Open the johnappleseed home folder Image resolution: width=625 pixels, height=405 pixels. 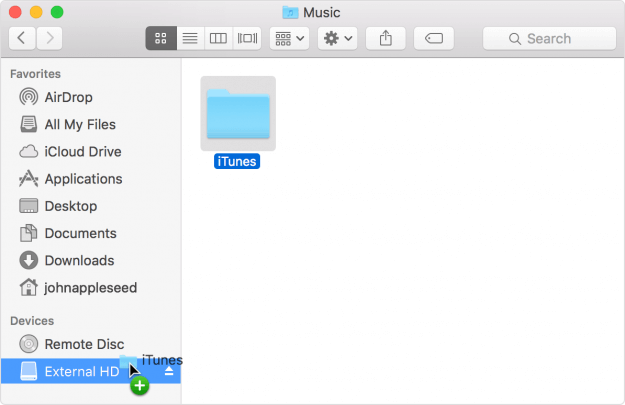(90, 287)
